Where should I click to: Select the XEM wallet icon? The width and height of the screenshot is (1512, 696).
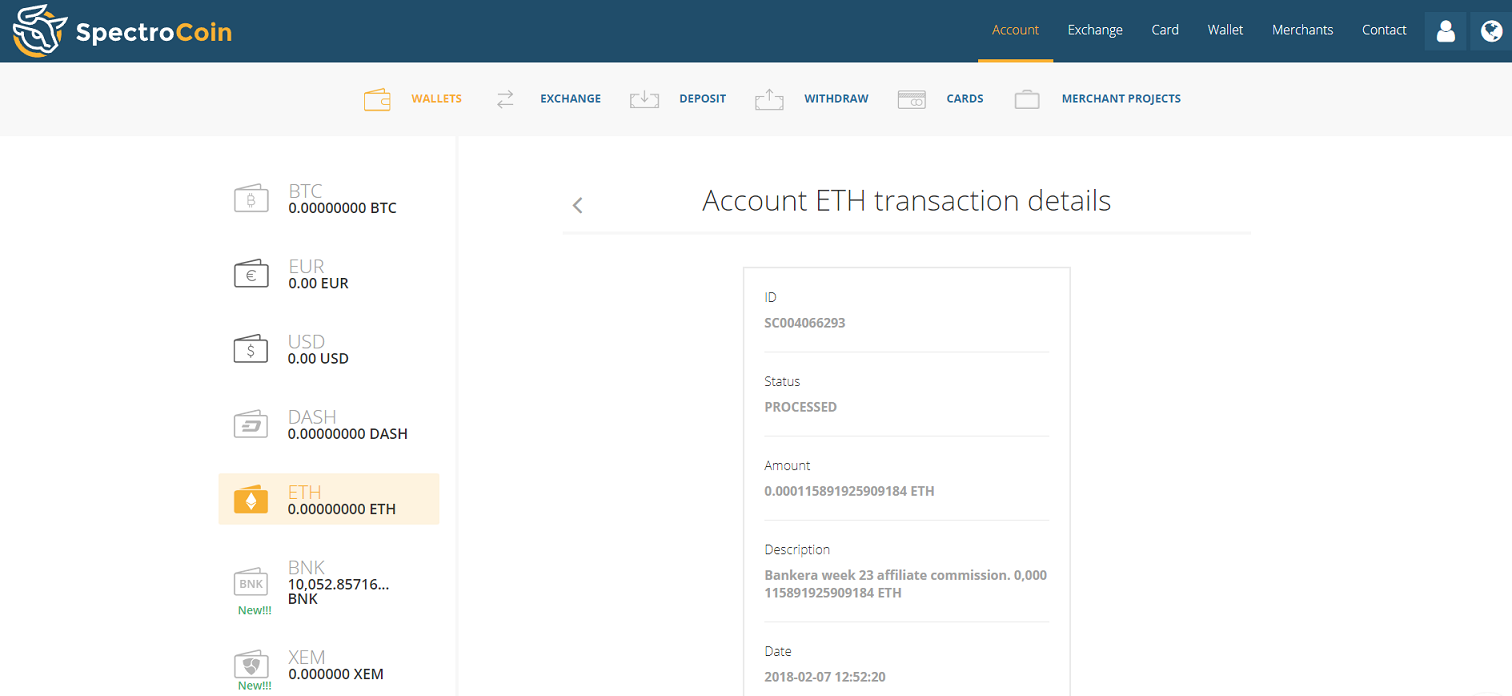click(x=251, y=664)
